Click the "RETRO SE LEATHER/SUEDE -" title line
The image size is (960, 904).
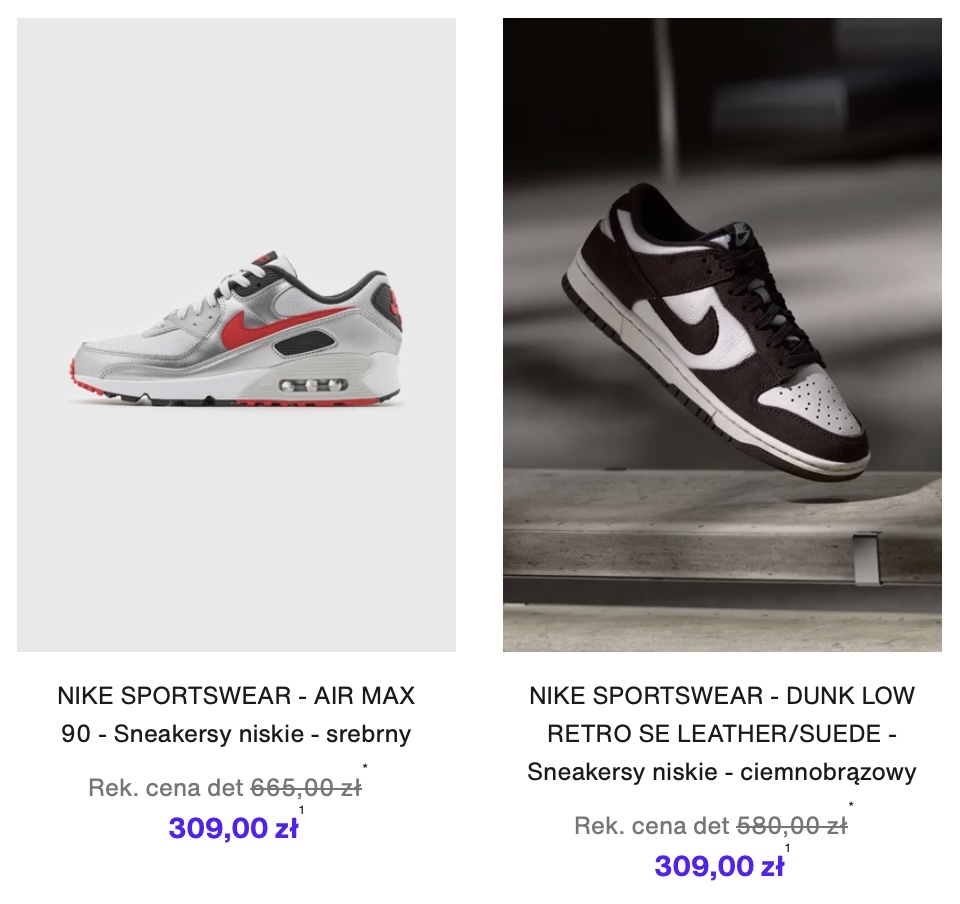tap(722, 735)
